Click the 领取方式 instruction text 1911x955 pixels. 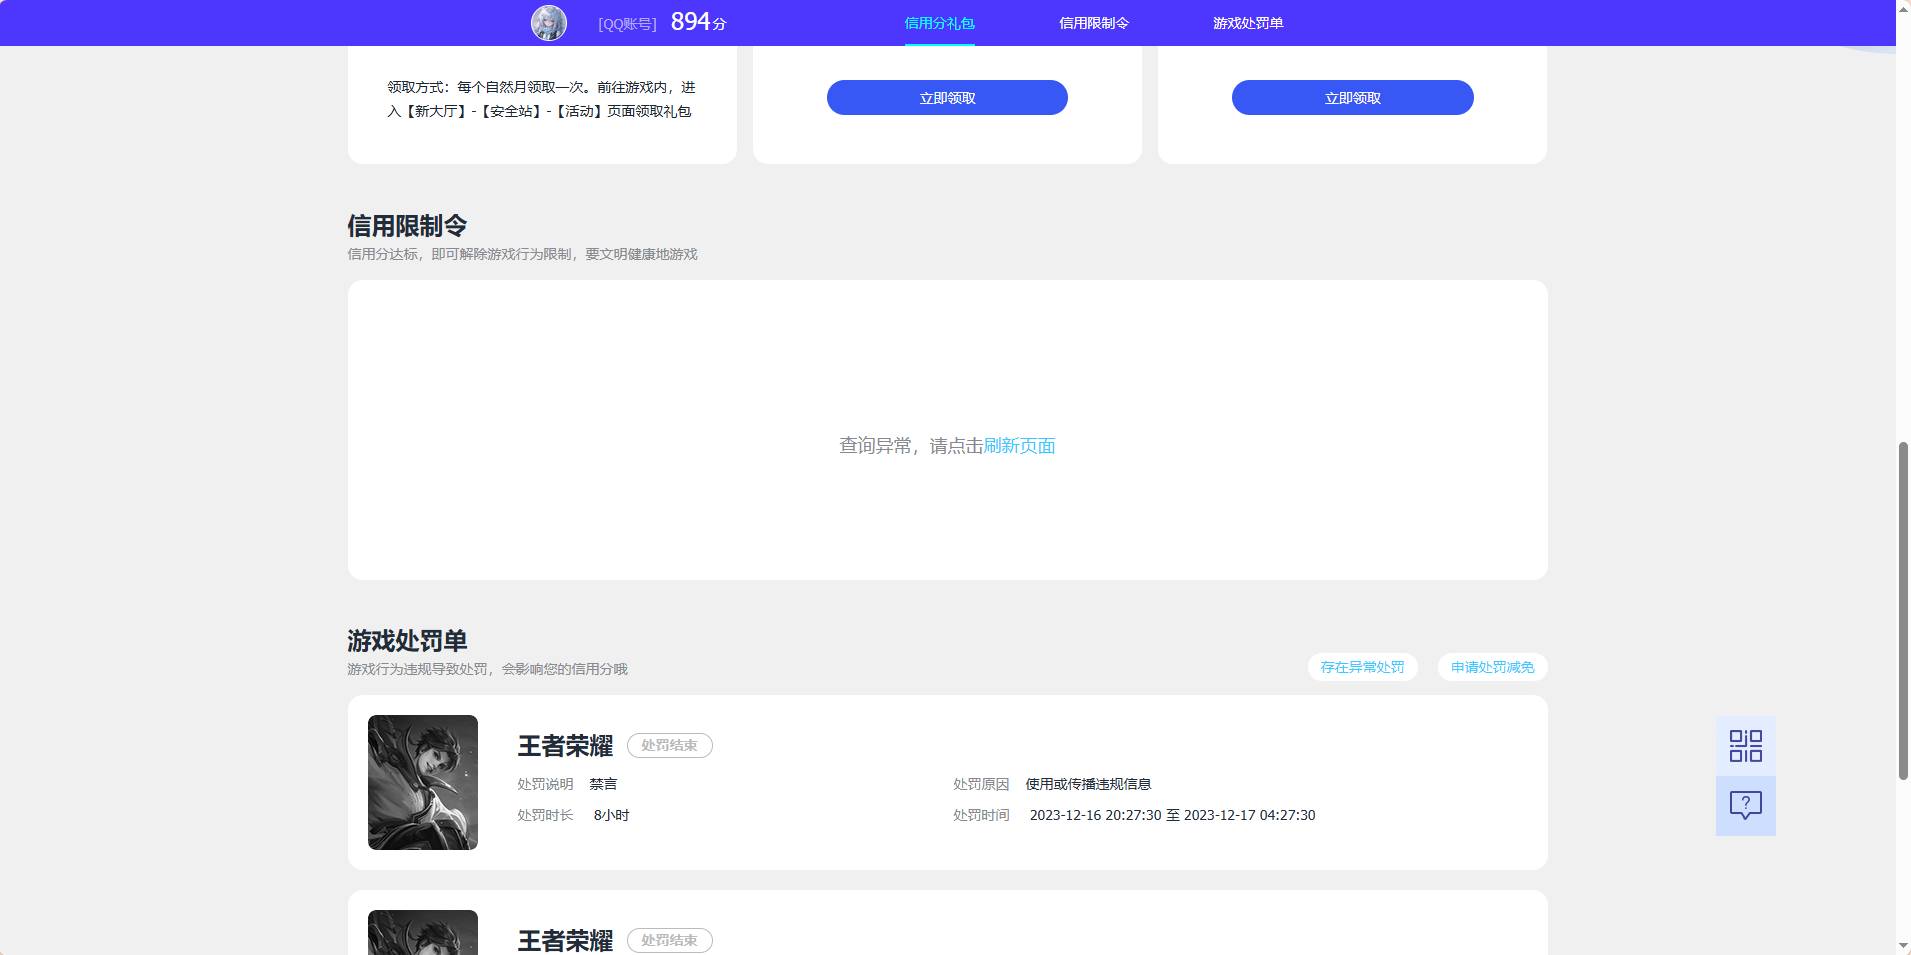(x=541, y=99)
